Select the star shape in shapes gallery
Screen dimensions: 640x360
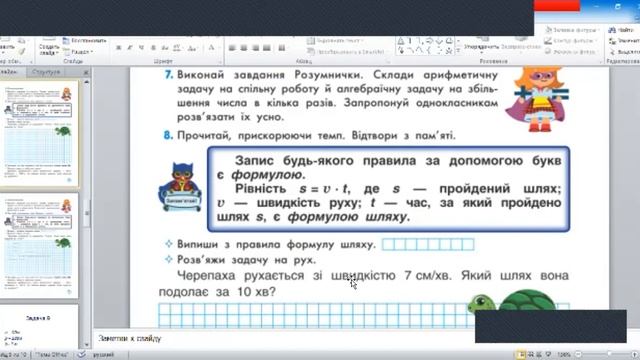pos(449,51)
